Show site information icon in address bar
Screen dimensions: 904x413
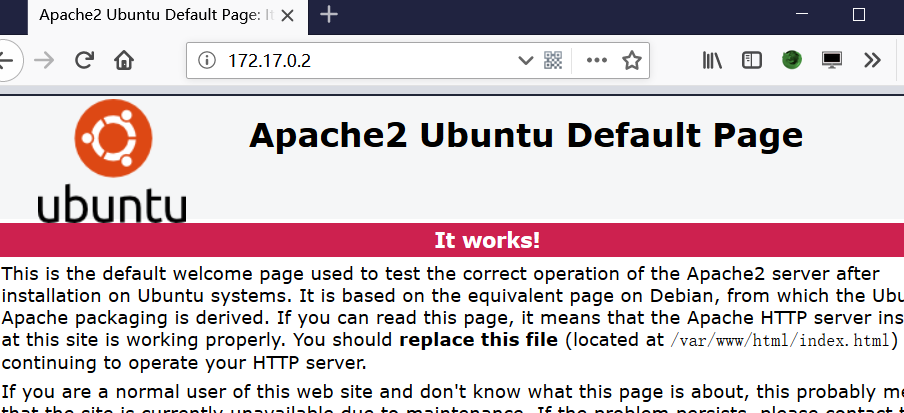tap(206, 60)
